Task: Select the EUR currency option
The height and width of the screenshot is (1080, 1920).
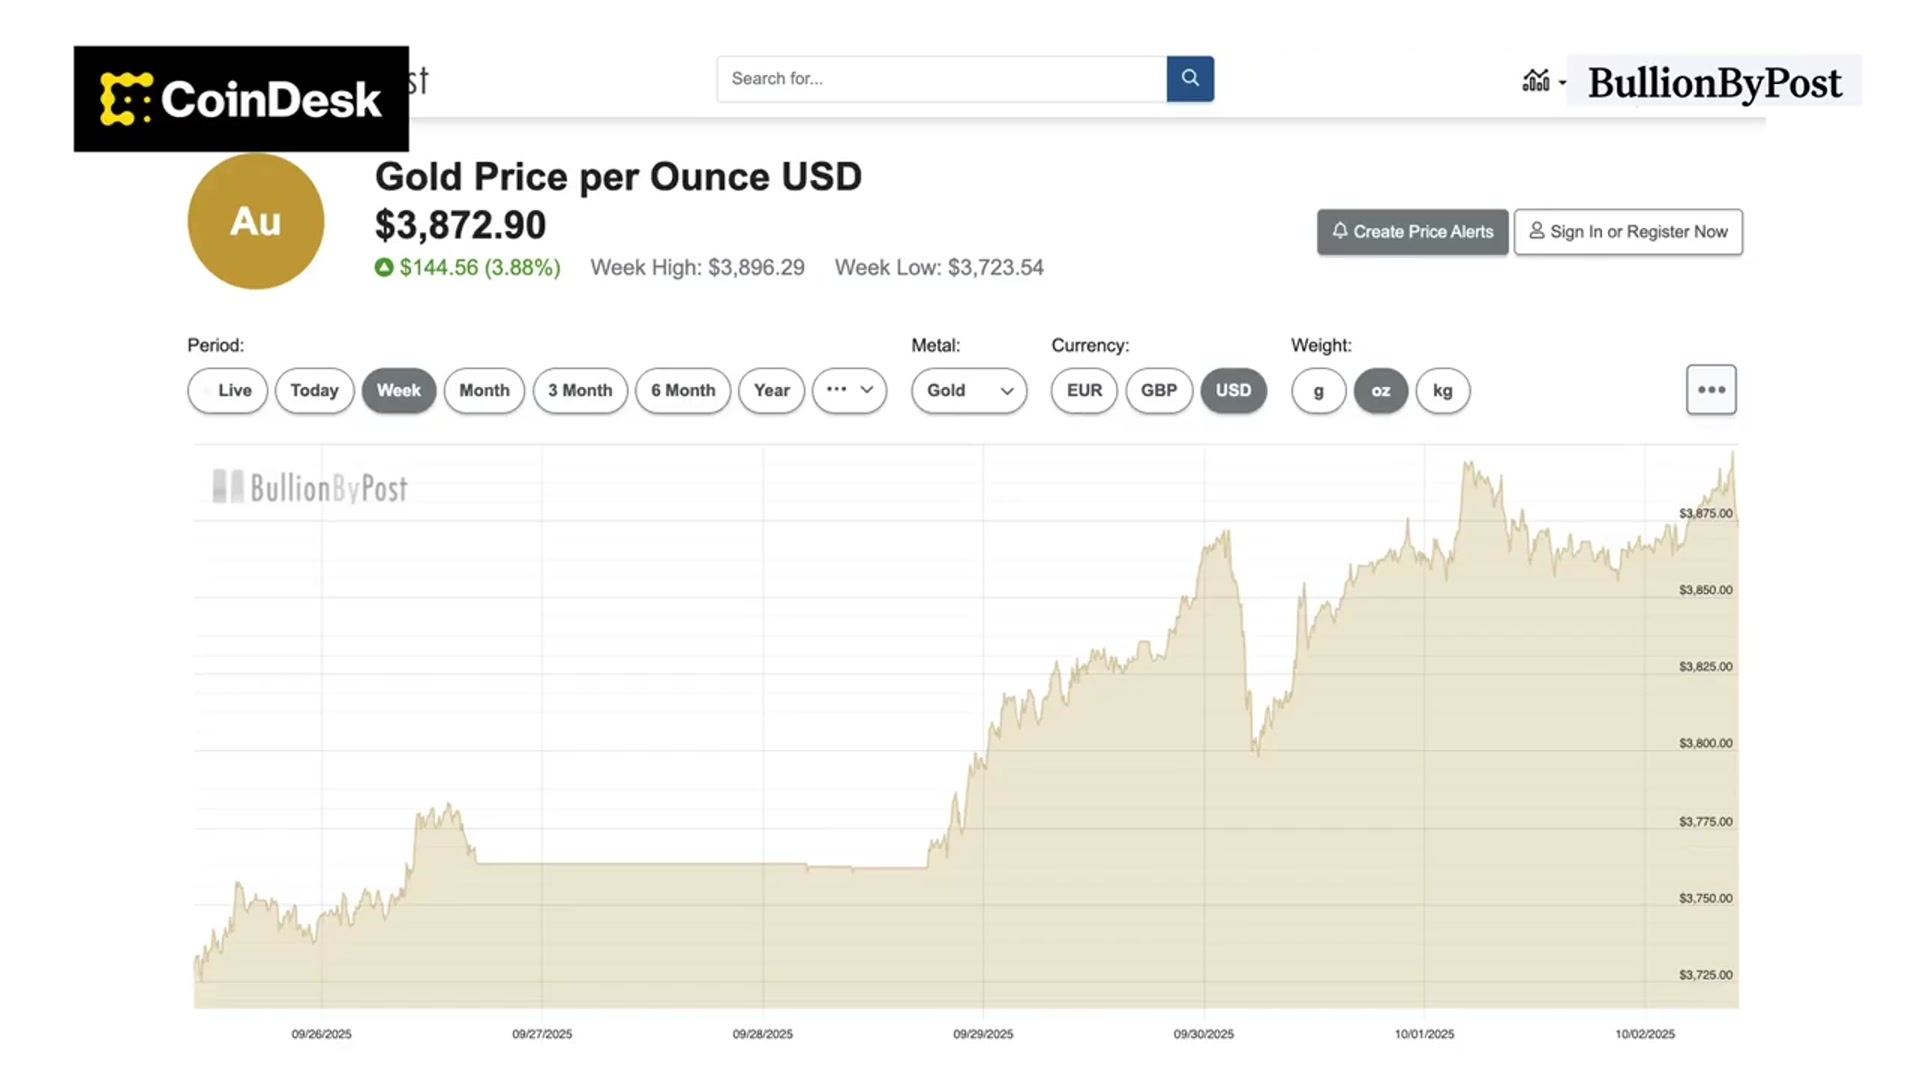Action: (x=1084, y=390)
